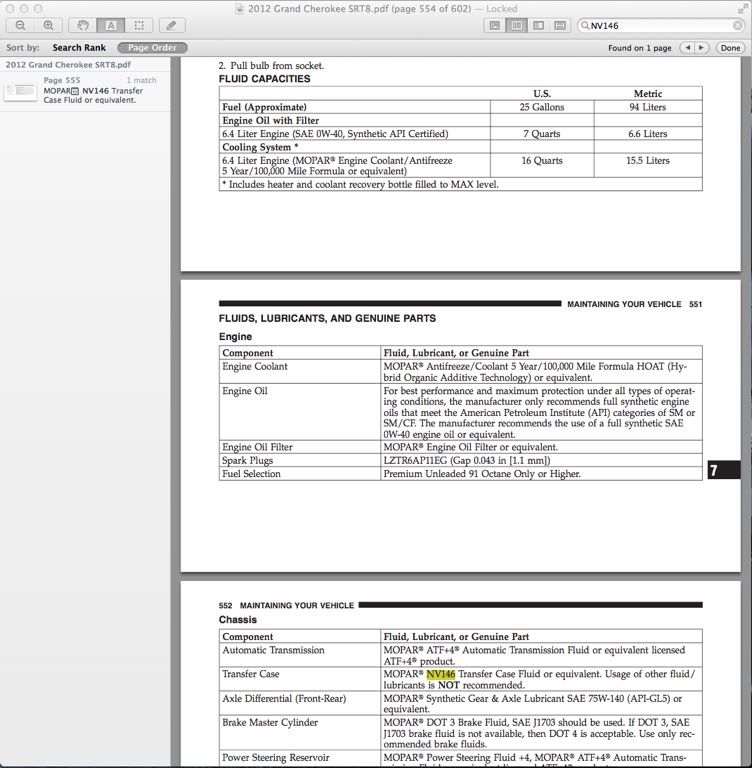Switch to Content Only view mode
752x768 pixels.
pyautogui.click(x=495, y=25)
